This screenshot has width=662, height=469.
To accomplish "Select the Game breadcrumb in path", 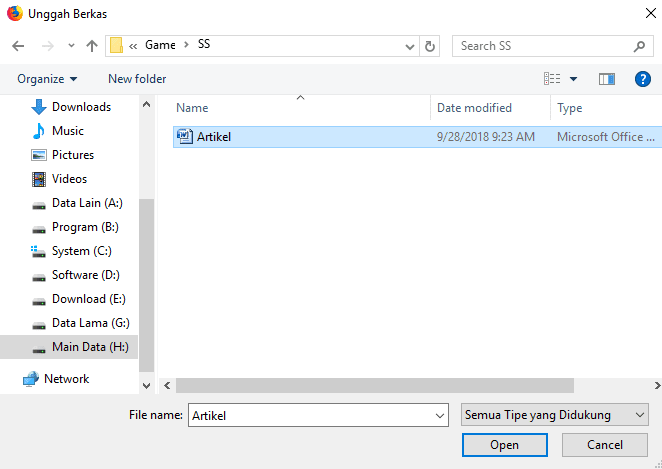I will pyautogui.click(x=160, y=45).
